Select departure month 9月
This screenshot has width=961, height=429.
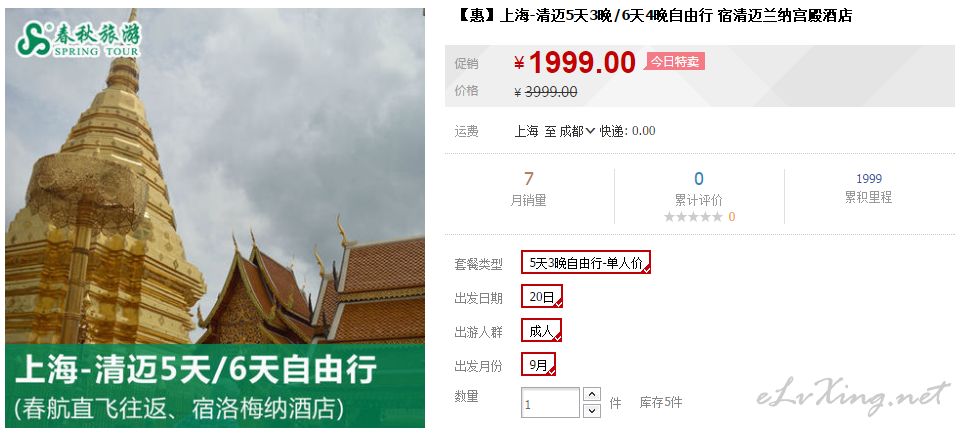[x=539, y=365]
